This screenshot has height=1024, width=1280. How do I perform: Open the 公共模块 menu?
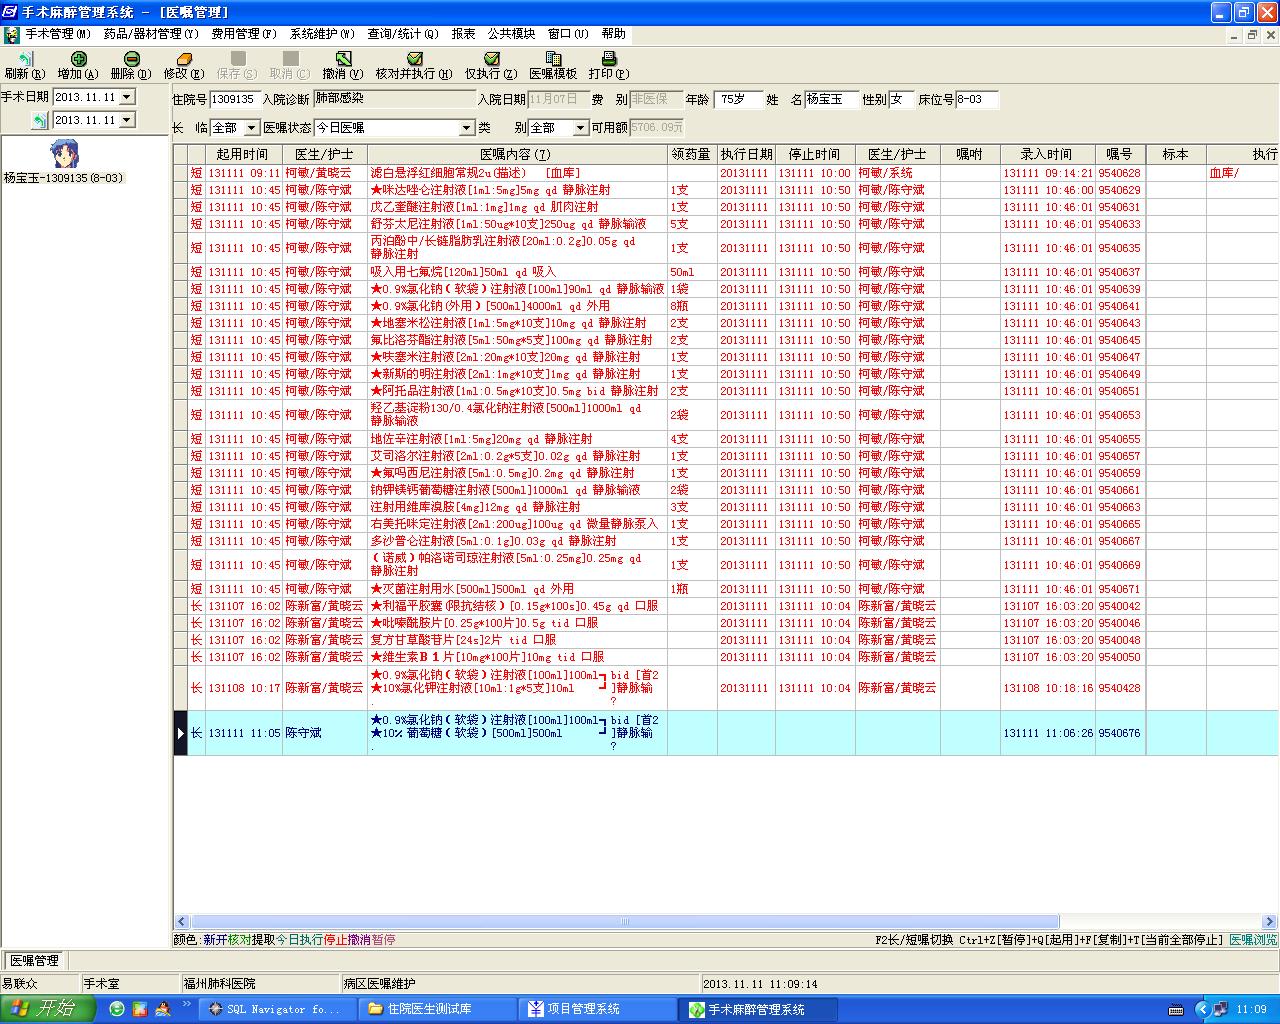pyautogui.click(x=512, y=34)
